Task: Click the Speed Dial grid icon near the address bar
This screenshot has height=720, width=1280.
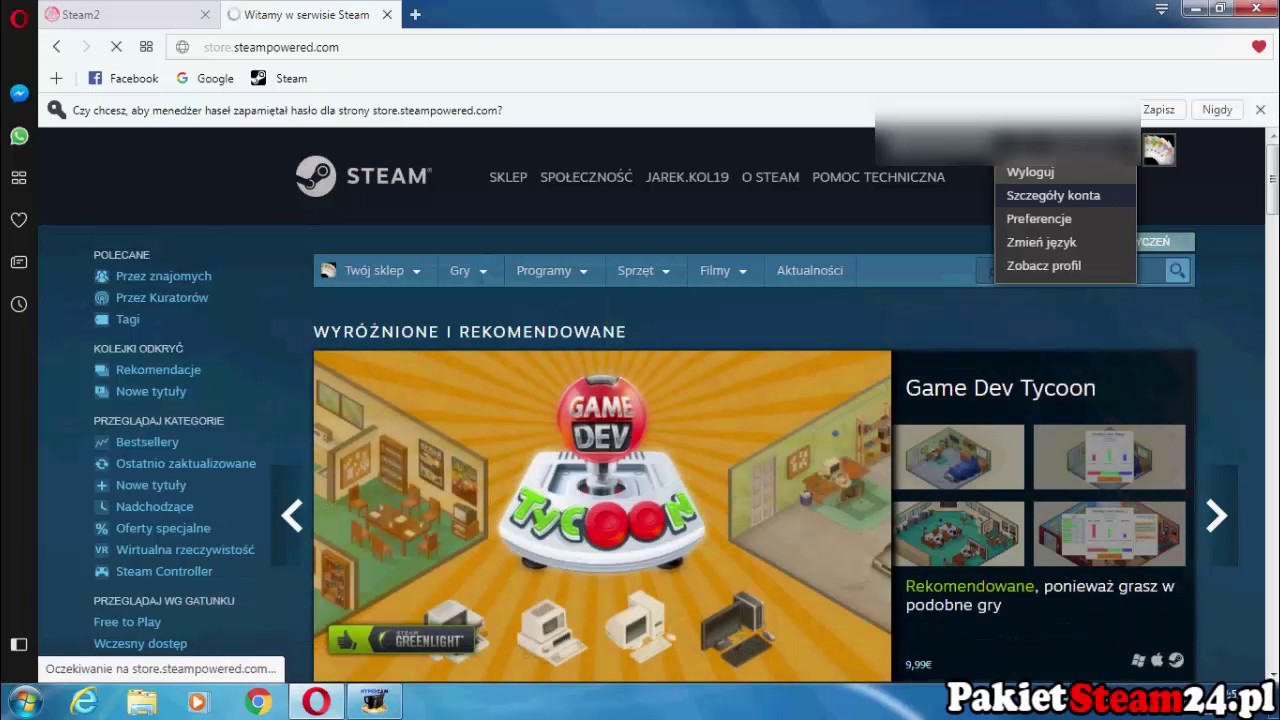Action: click(146, 47)
